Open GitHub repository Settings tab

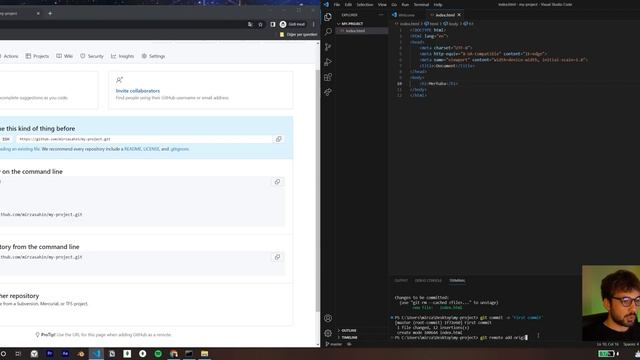click(x=153, y=56)
